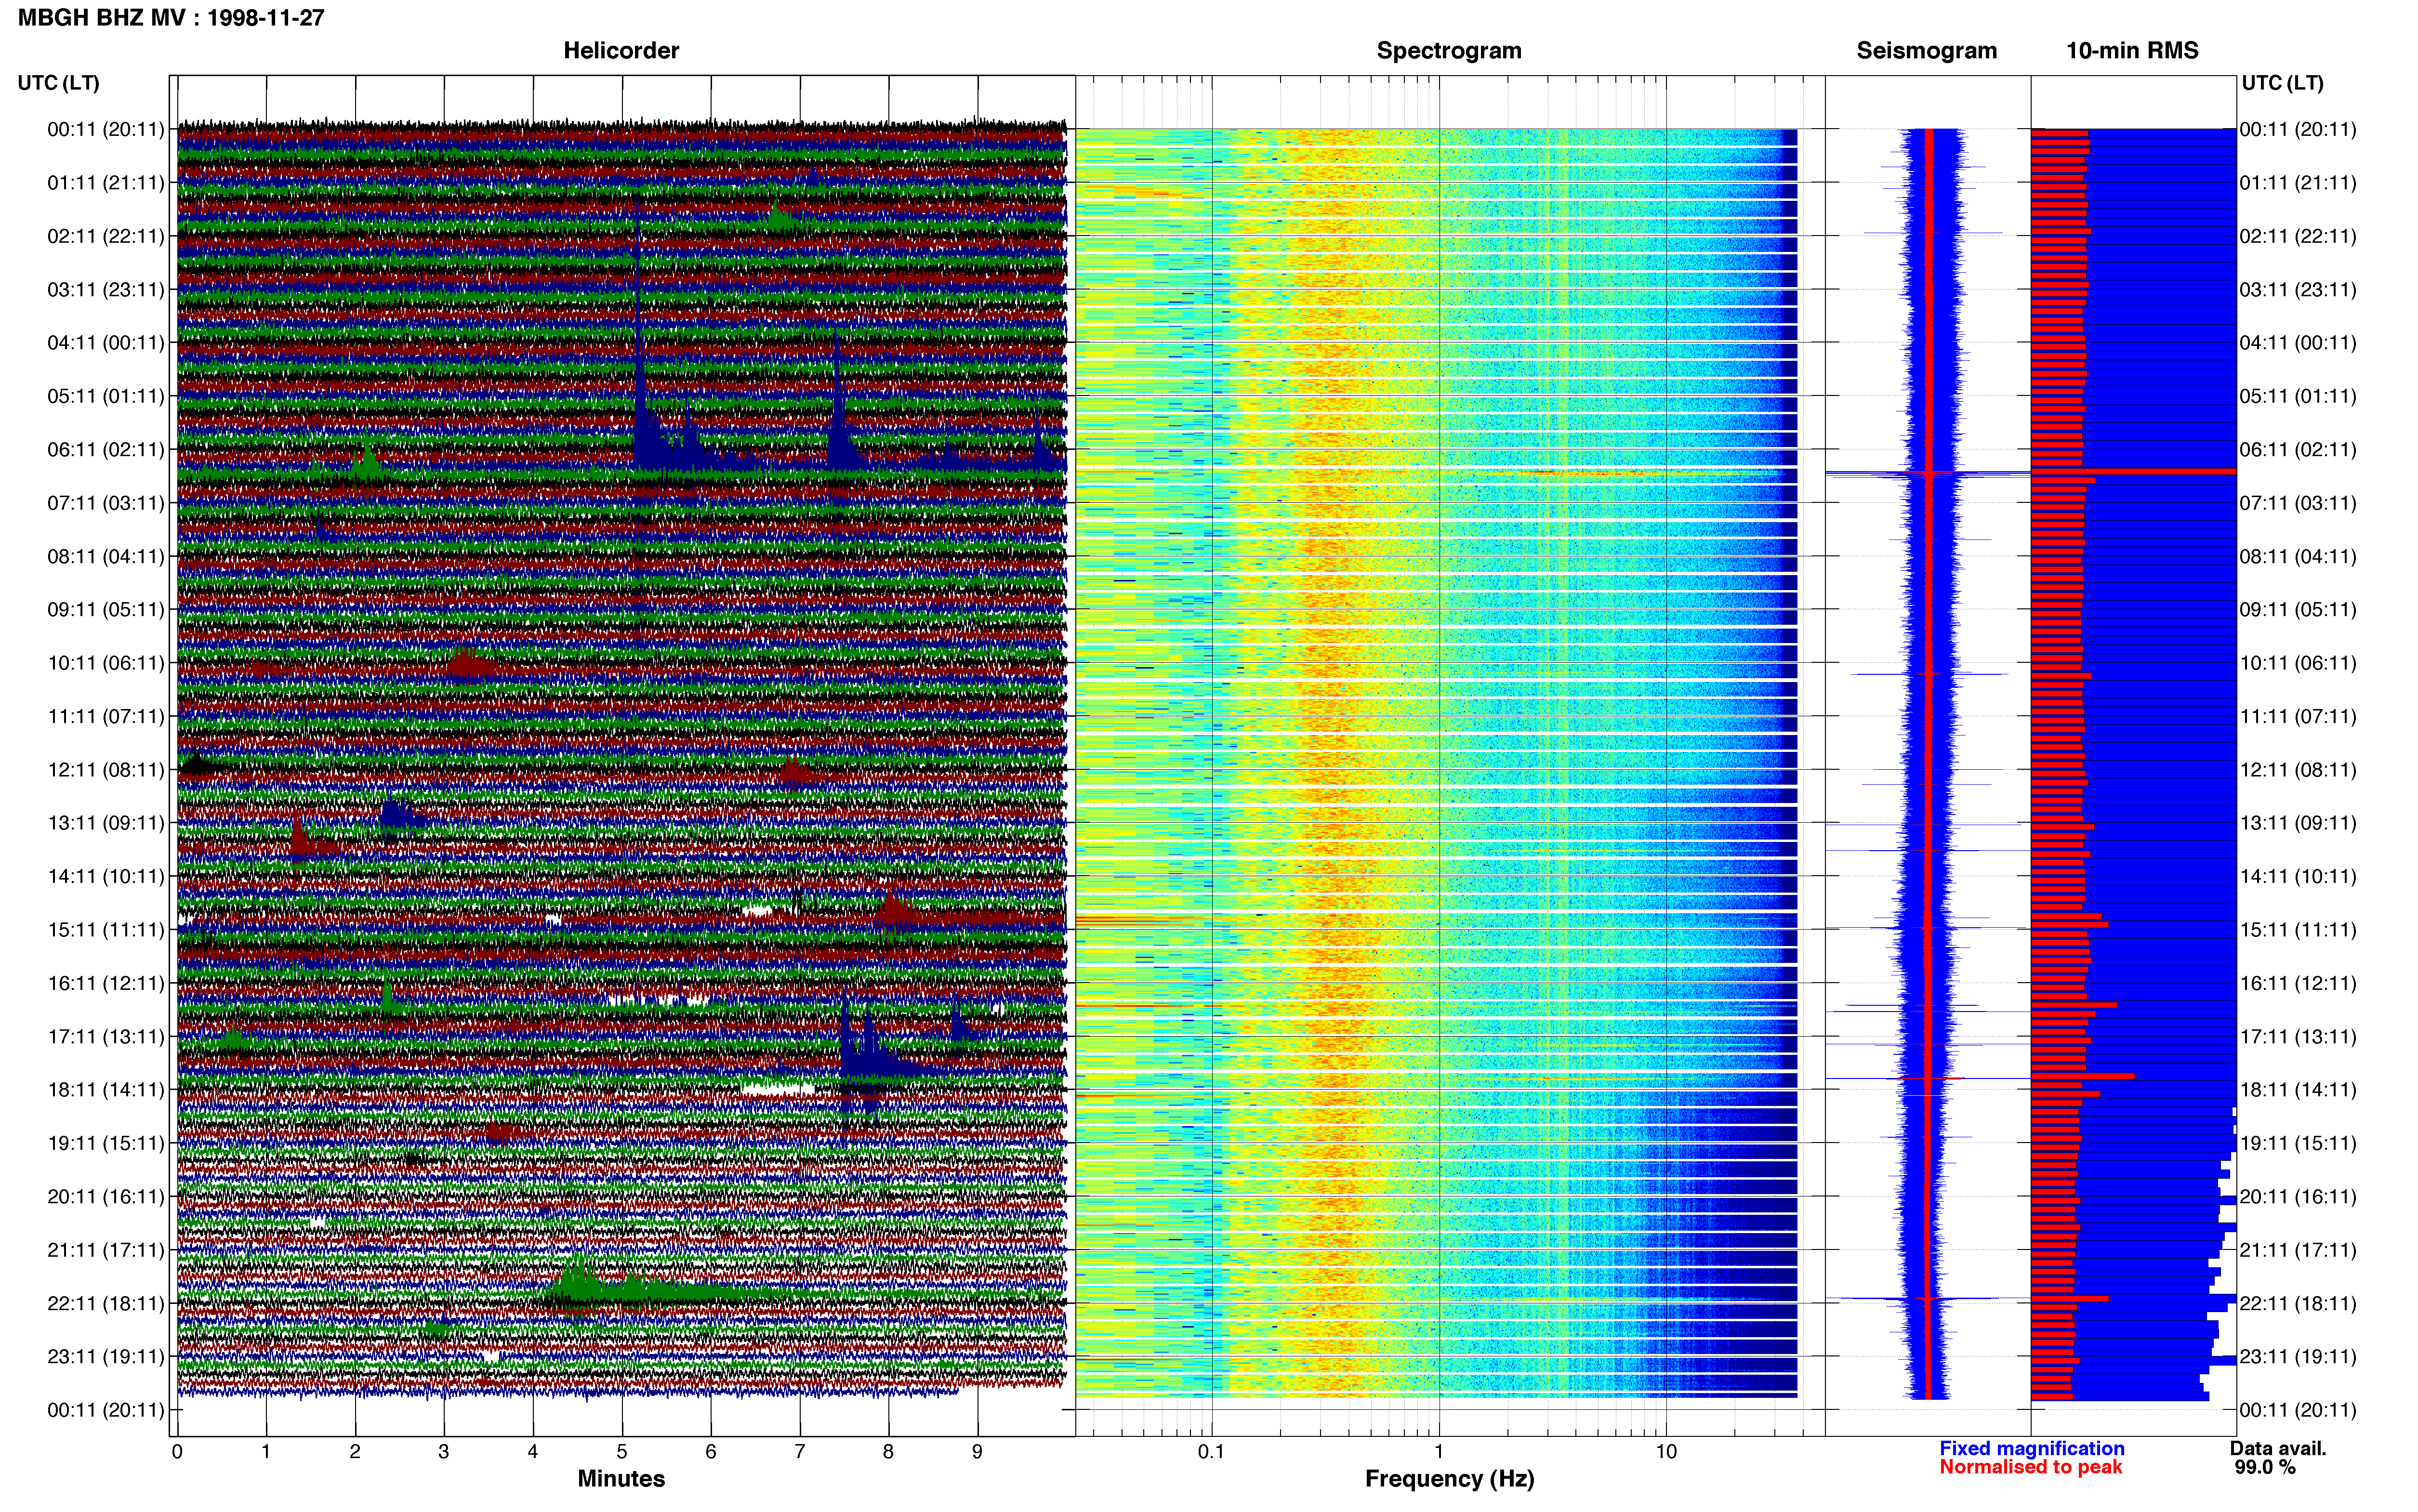Select the 'Spectrogram' panel heading
The image size is (2418, 1512).
1449,51
